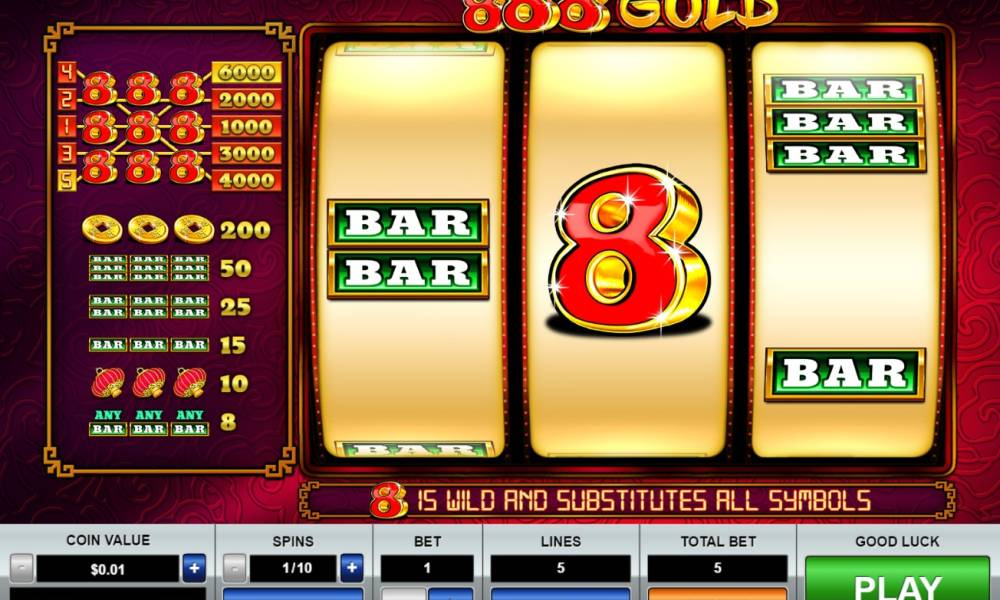This screenshot has width=1000, height=600.
Task: Click the spins 1/10 display
Action: point(293,568)
